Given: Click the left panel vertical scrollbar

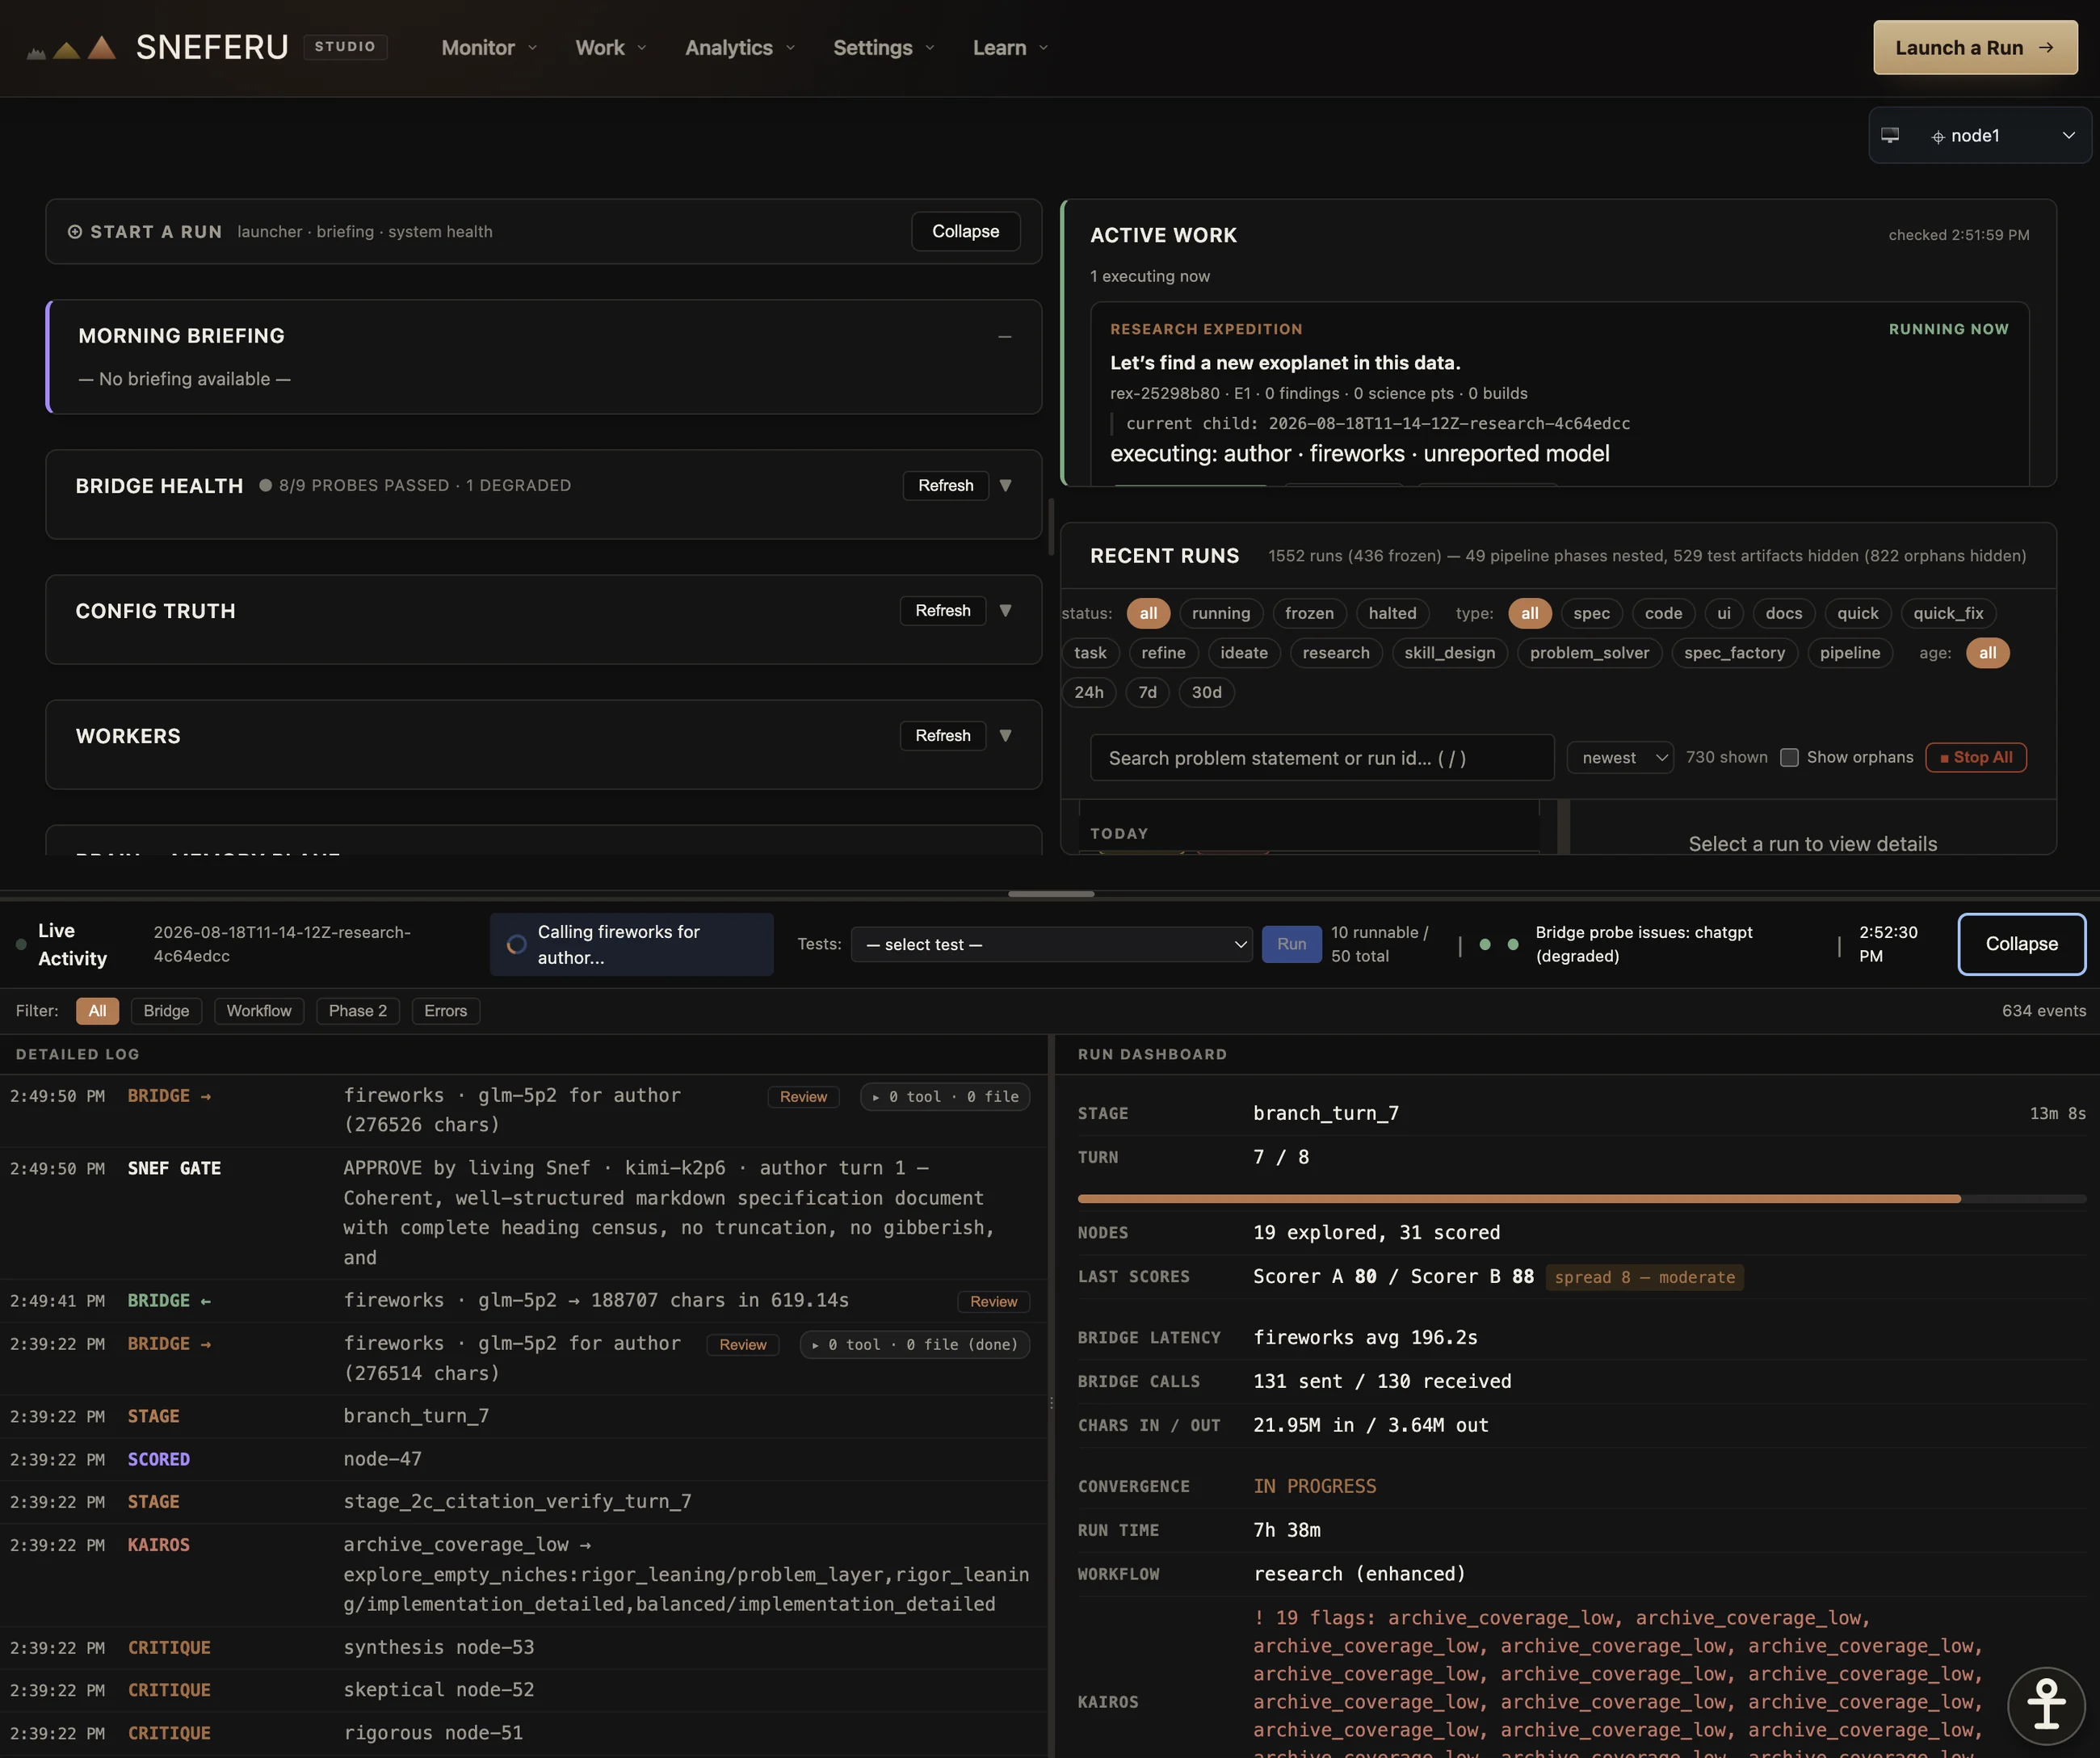Looking at the screenshot, I should click(1051, 526).
